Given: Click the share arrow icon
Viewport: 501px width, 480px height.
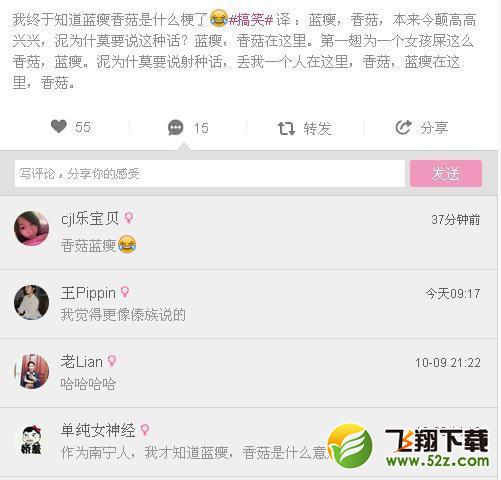Looking at the screenshot, I should pyautogui.click(x=403, y=127).
